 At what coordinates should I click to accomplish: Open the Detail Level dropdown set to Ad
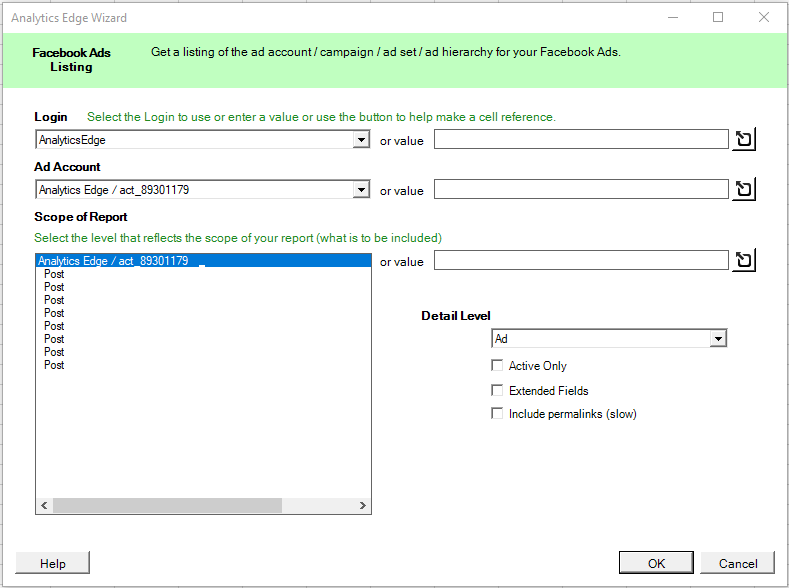click(717, 339)
